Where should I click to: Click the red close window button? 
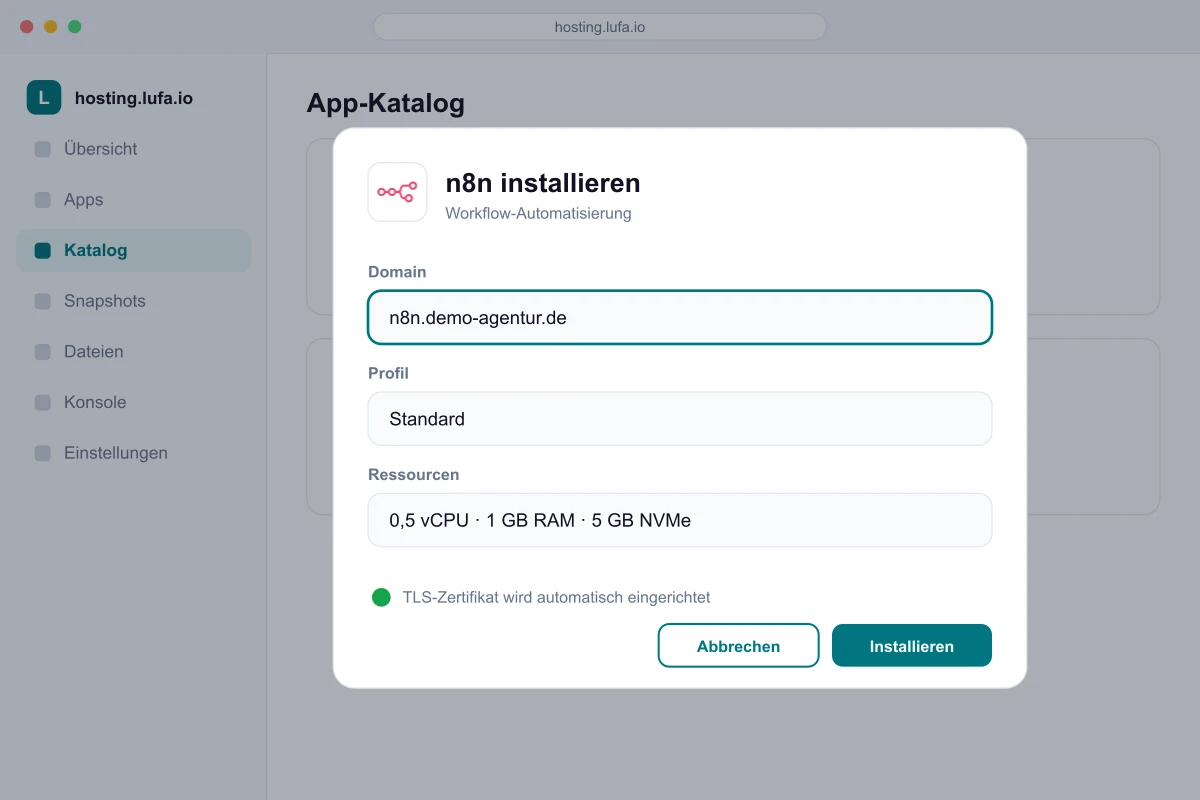point(27,27)
